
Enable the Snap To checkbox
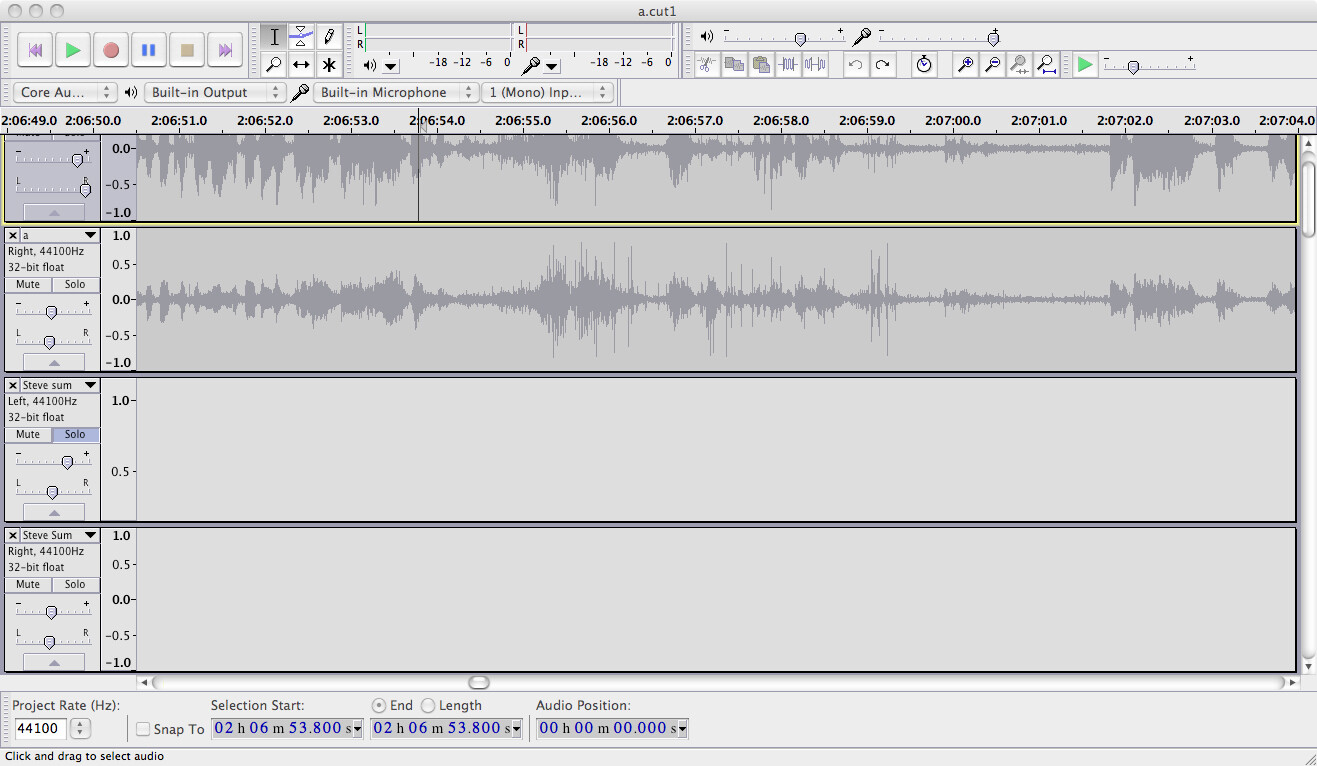143,729
